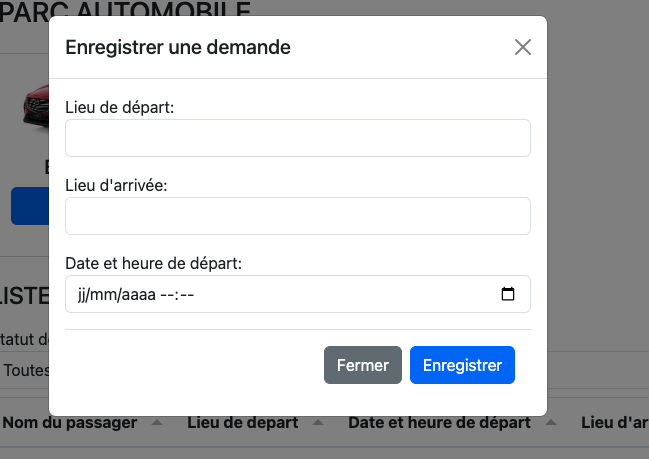The width and height of the screenshot is (649, 459).
Task: Click the Lieu d'arrivée text field
Action: pos(298,216)
